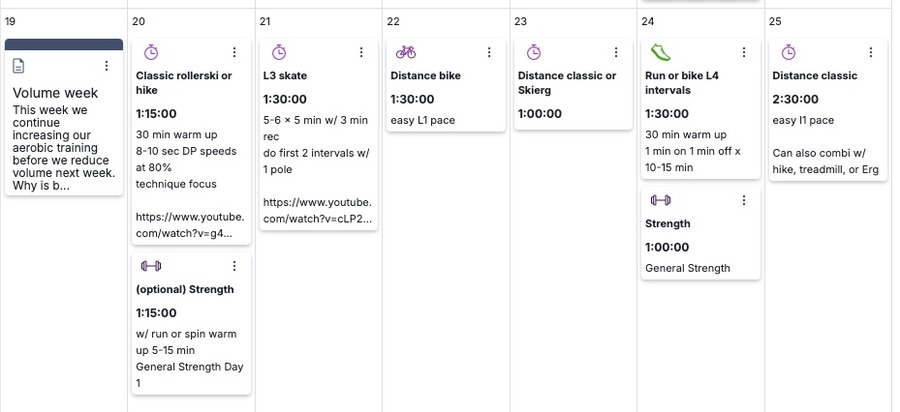Select the Distance bike workout title

point(425,76)
